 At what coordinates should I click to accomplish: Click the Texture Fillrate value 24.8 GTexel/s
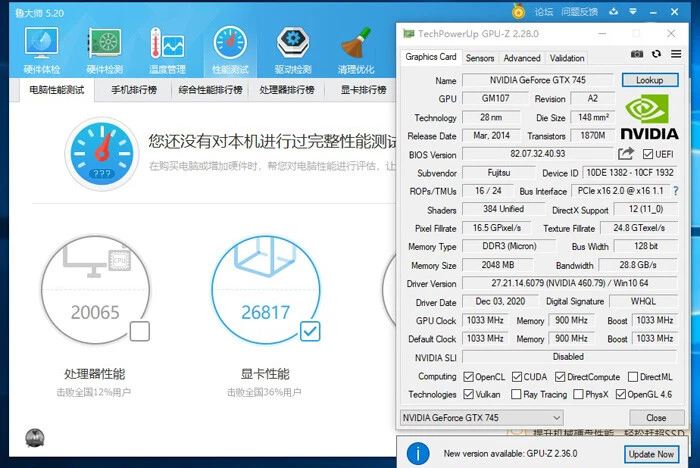pyautogui.click(x=639, y=228)
